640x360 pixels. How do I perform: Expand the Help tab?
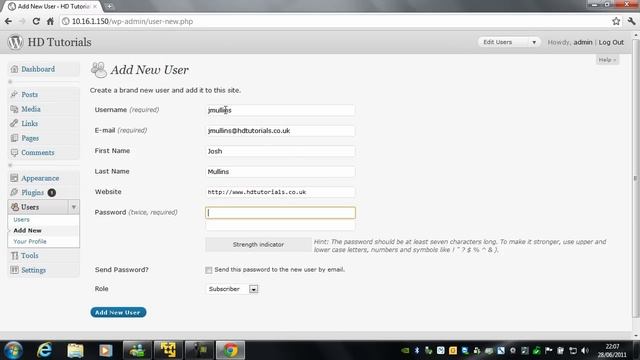[x=607, y=60]
